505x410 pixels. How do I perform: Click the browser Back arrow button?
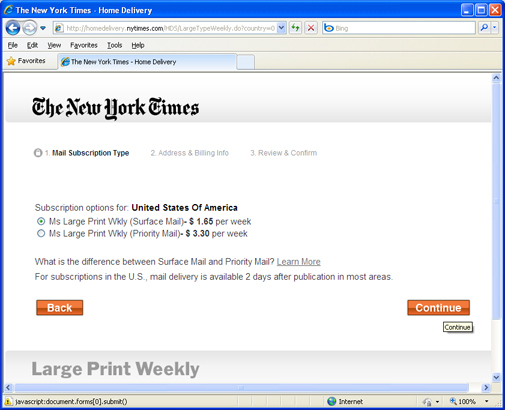click(13, 28)
